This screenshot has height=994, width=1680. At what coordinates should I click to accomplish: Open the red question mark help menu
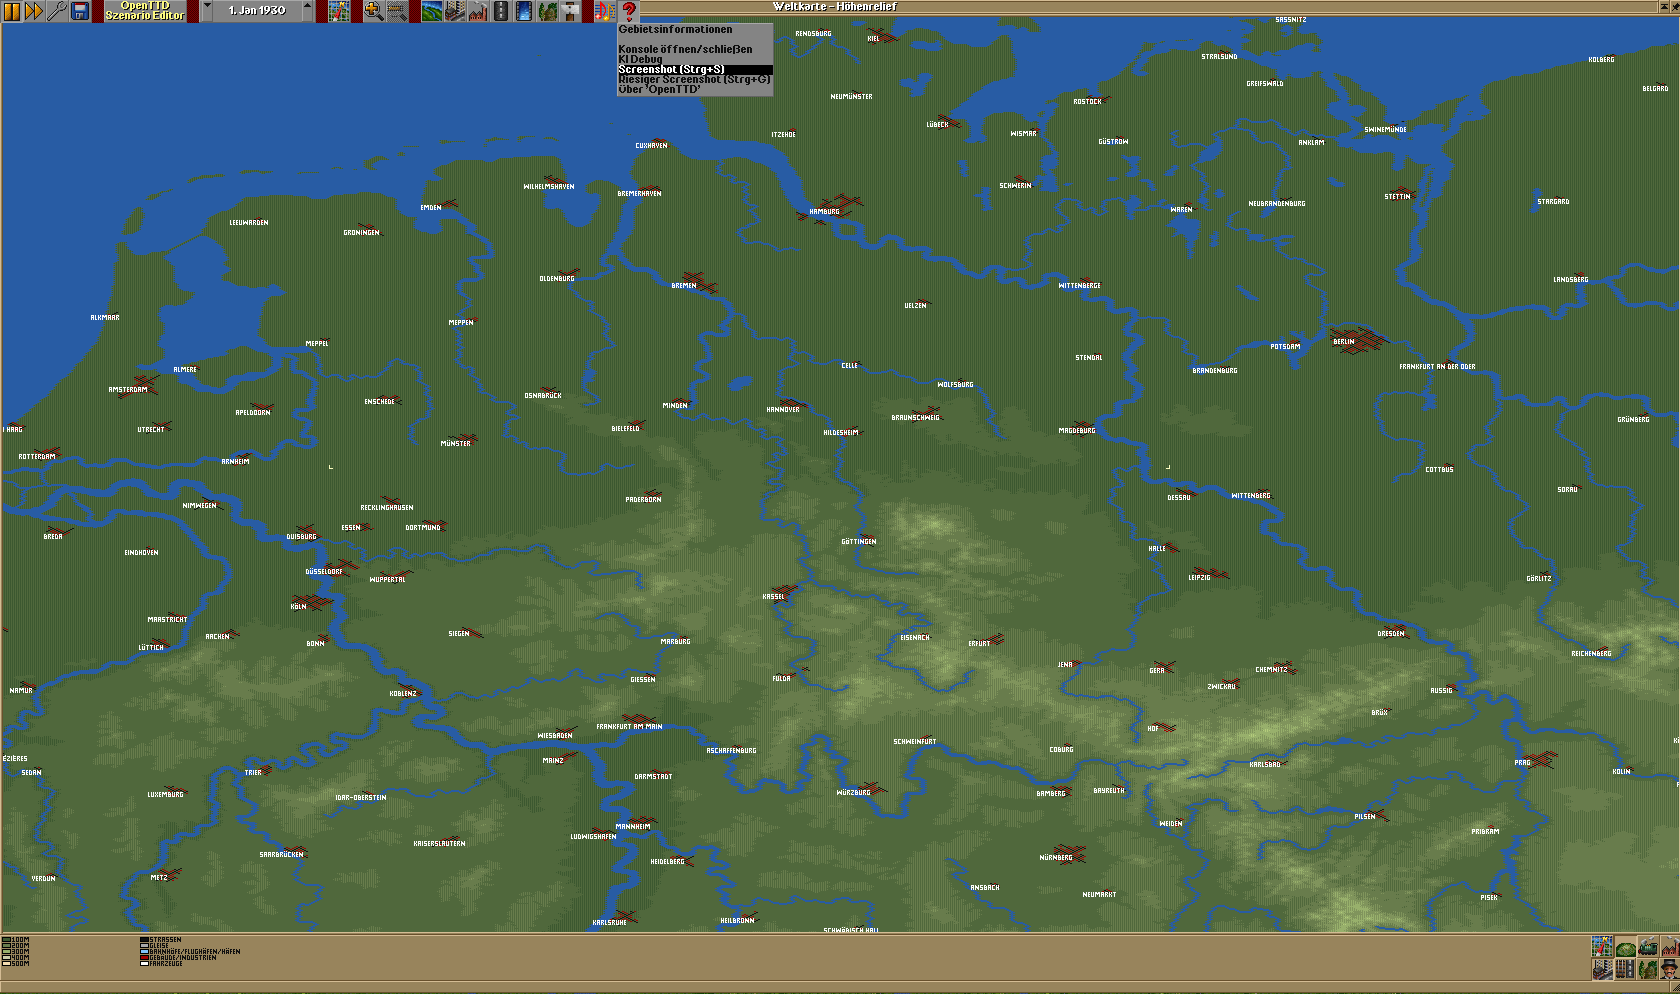coord(629,11)
